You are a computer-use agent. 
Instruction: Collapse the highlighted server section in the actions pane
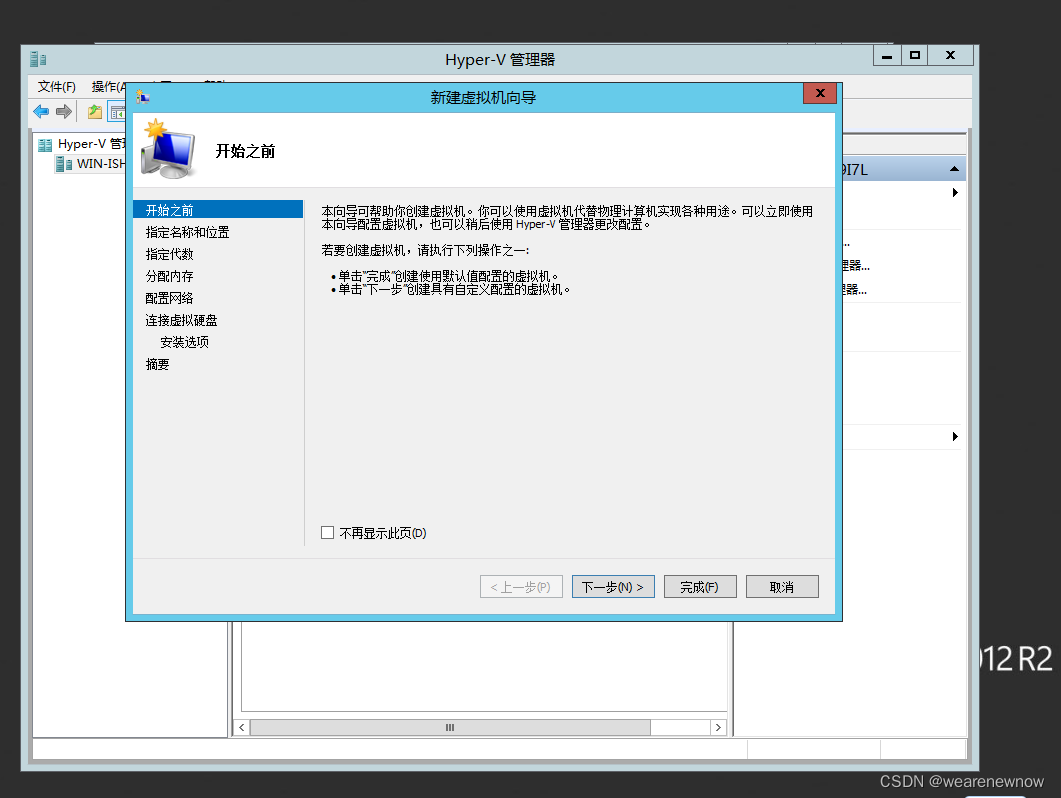(x=954, y=168)
